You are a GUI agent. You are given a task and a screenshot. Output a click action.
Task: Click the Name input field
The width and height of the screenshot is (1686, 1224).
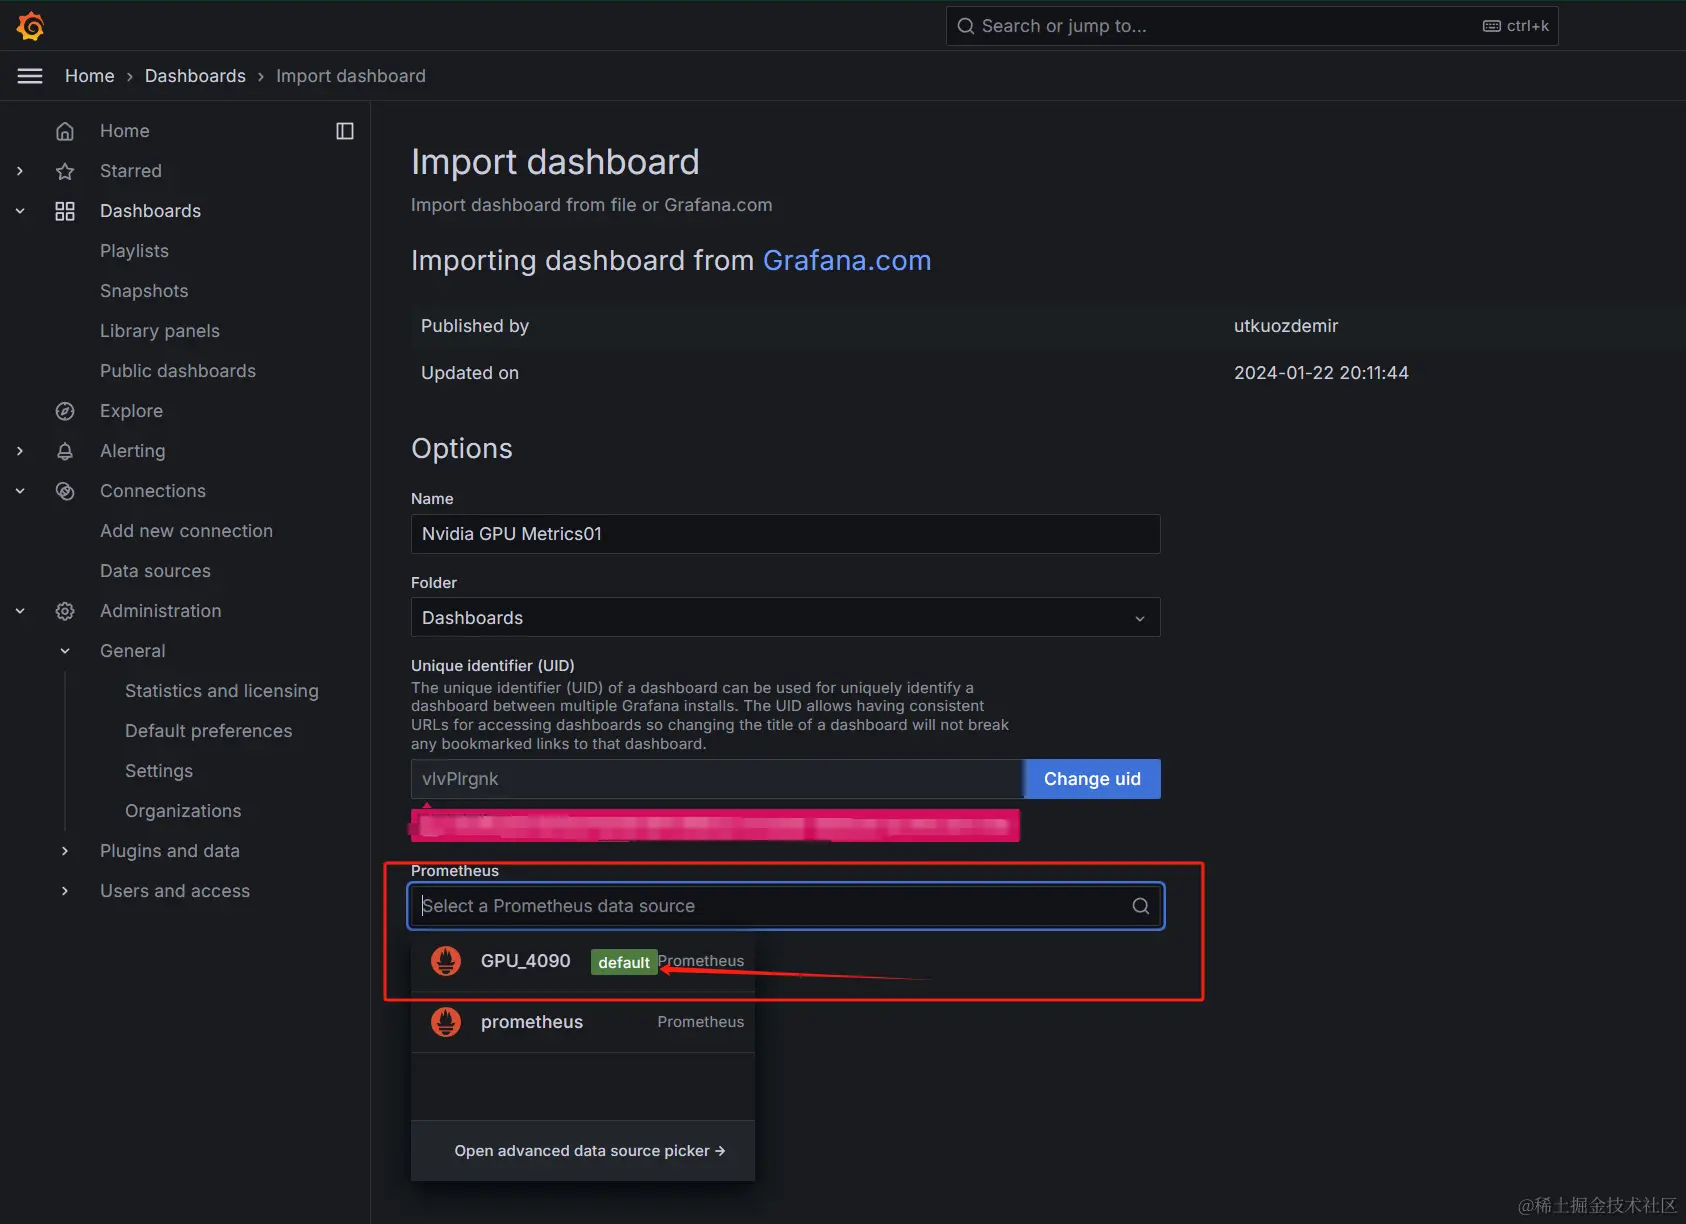point(786,534)
